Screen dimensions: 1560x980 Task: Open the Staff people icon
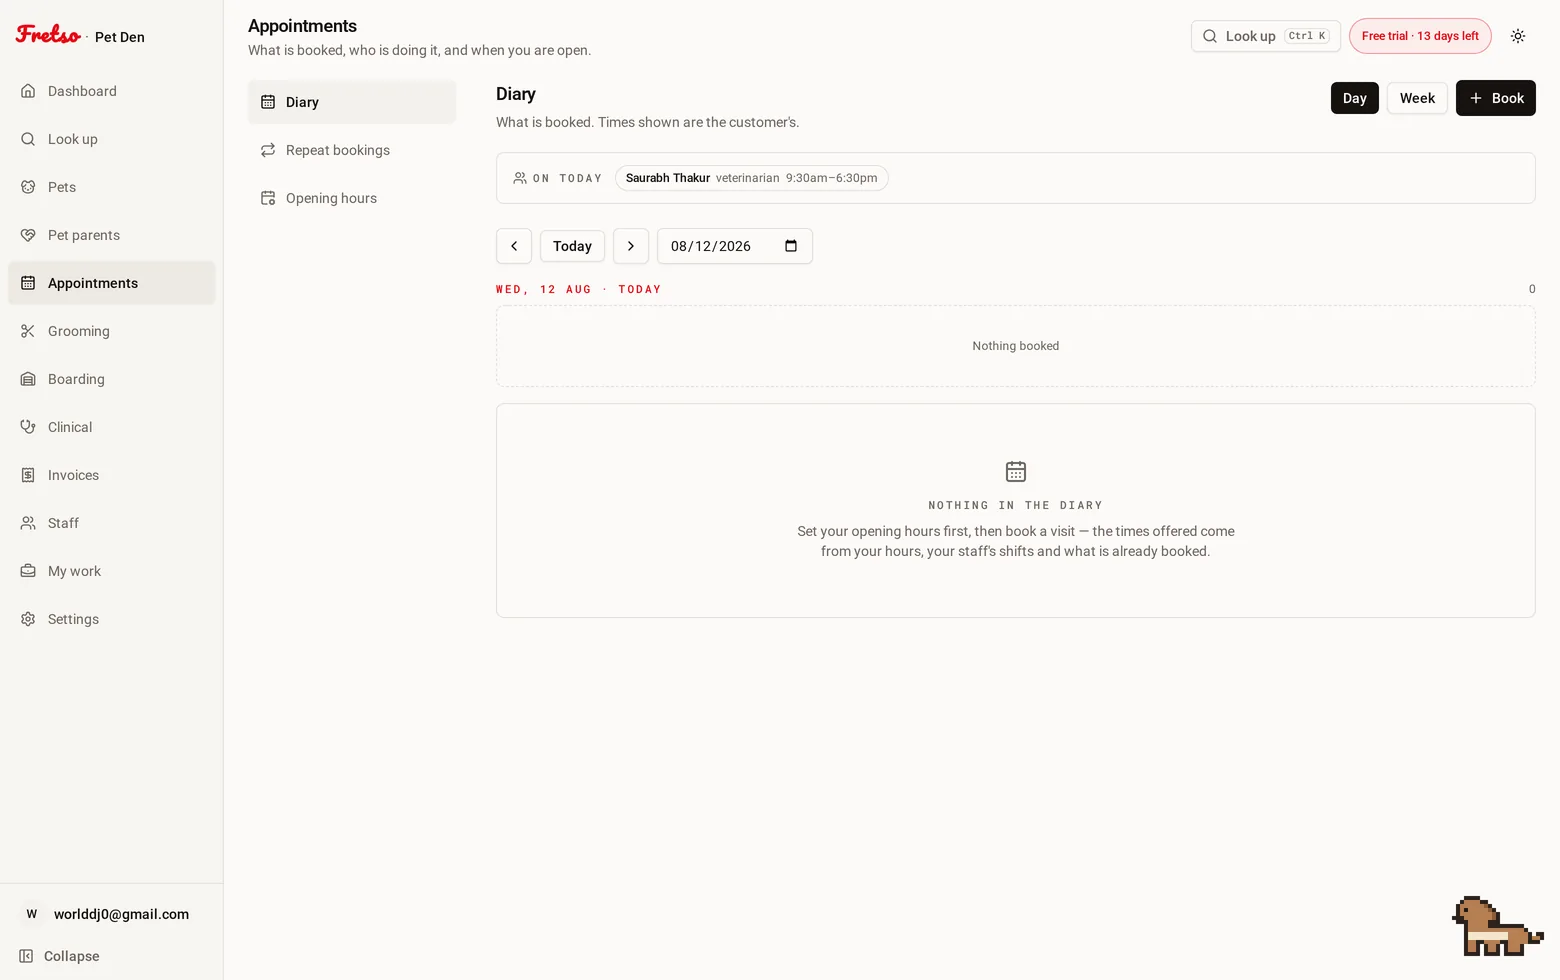28,523
